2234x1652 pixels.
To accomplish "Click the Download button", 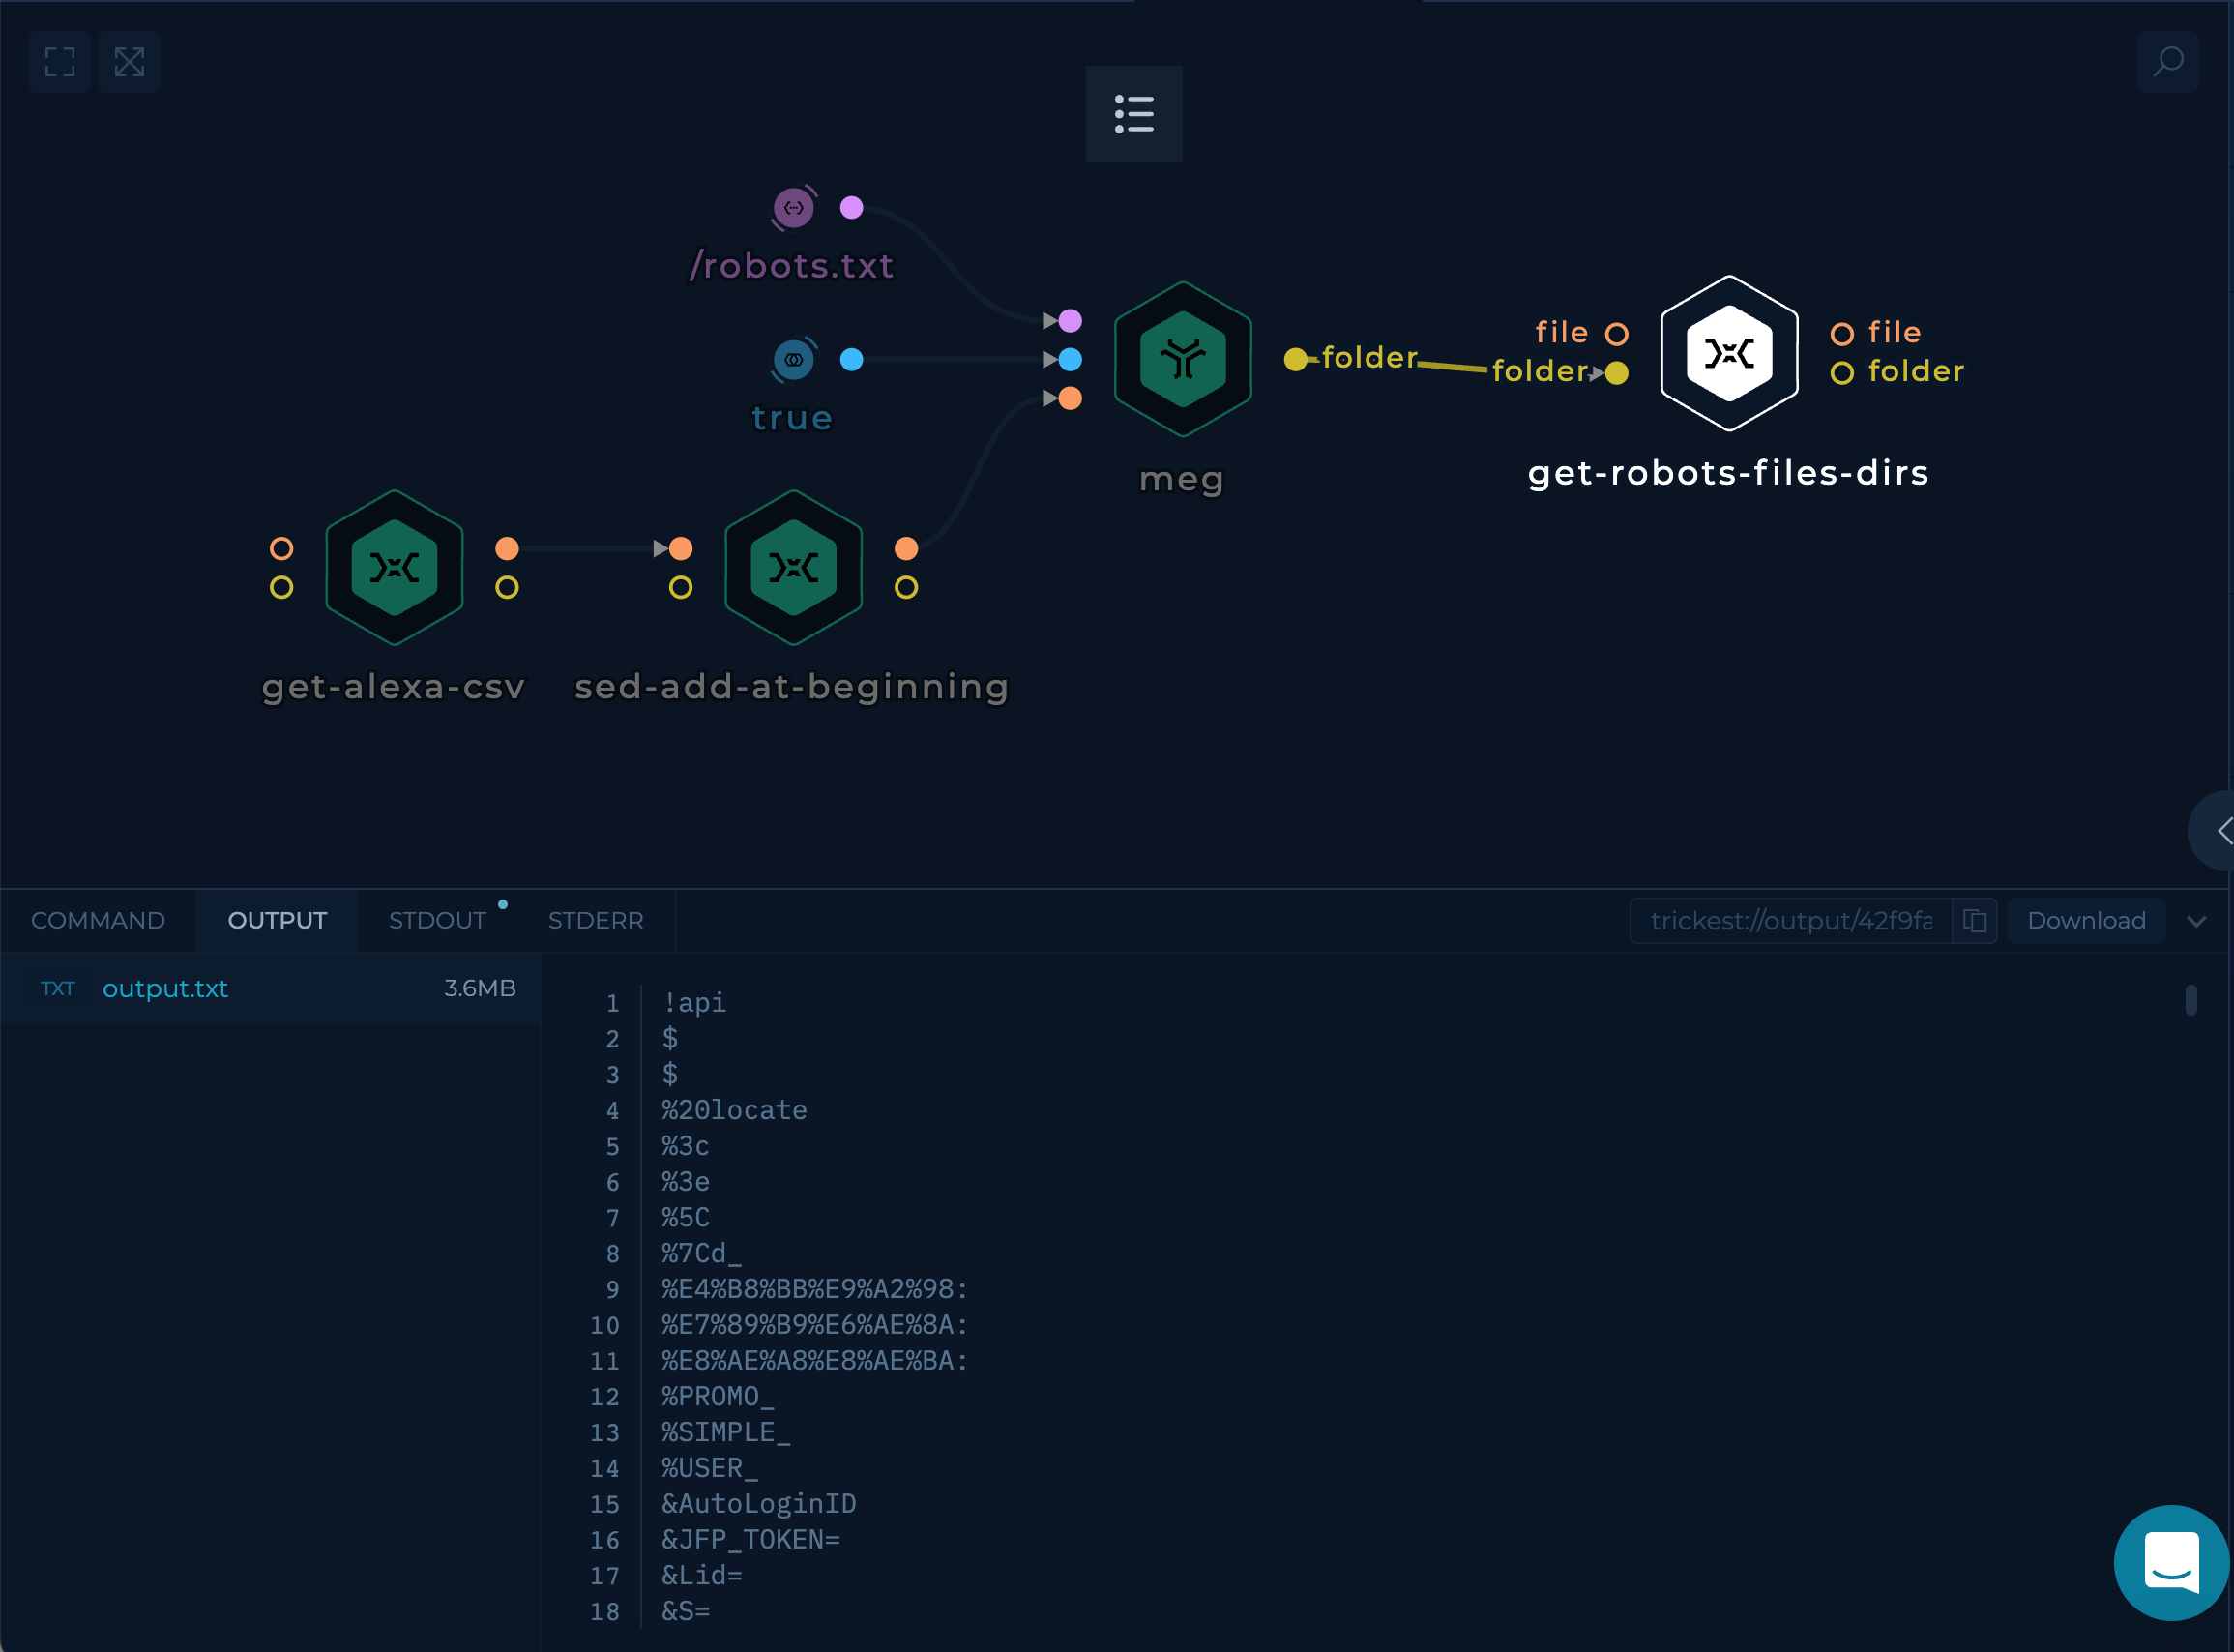I will pyautogui.click(x=2086, y=920).
